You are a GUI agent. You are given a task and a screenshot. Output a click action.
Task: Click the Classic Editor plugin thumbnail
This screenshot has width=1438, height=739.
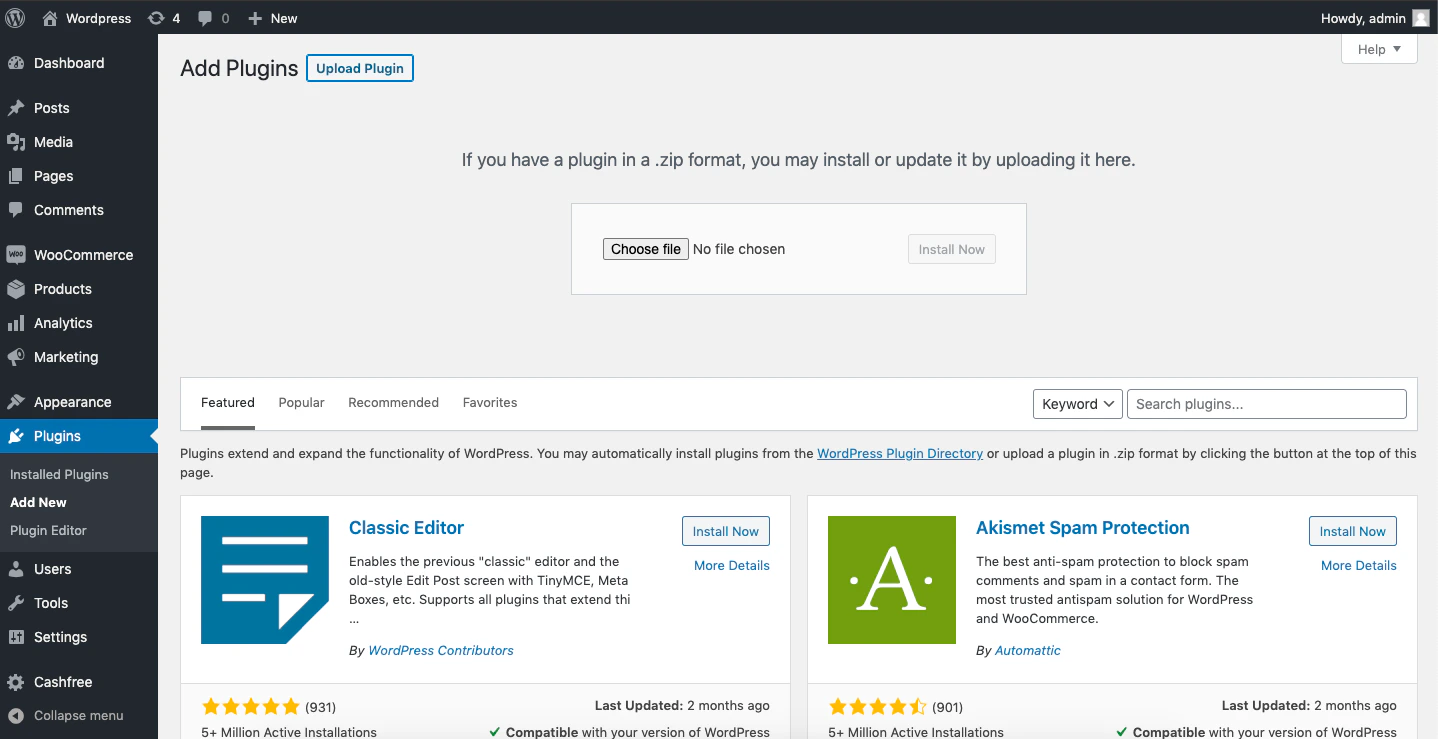[265, 580]
